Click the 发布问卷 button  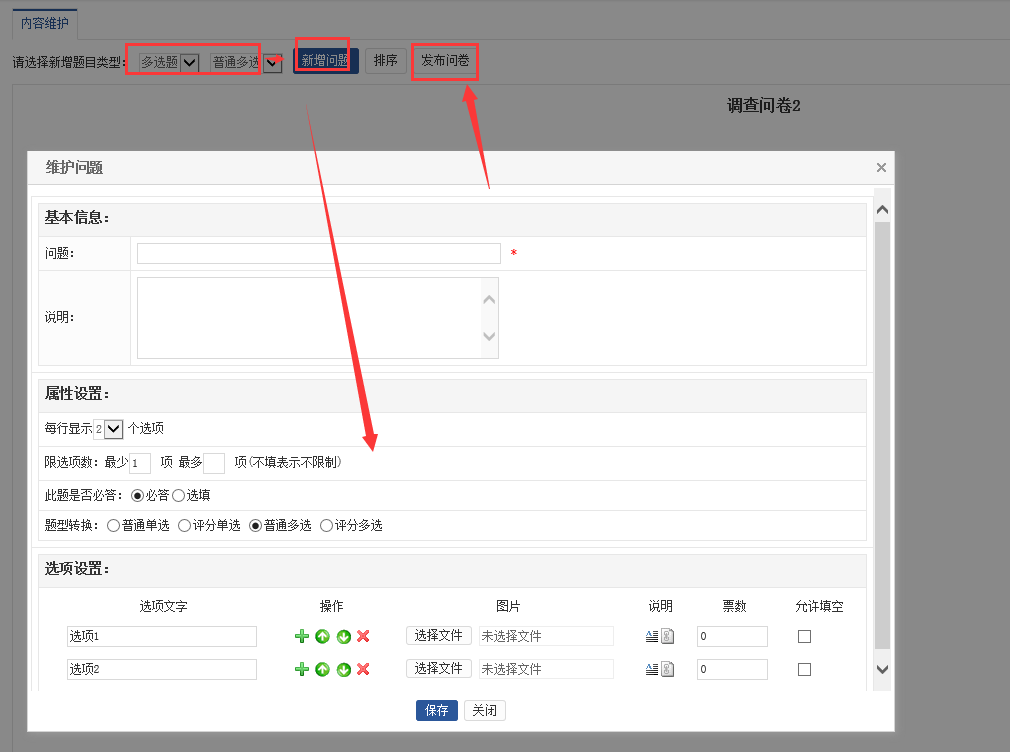(445, 61)
